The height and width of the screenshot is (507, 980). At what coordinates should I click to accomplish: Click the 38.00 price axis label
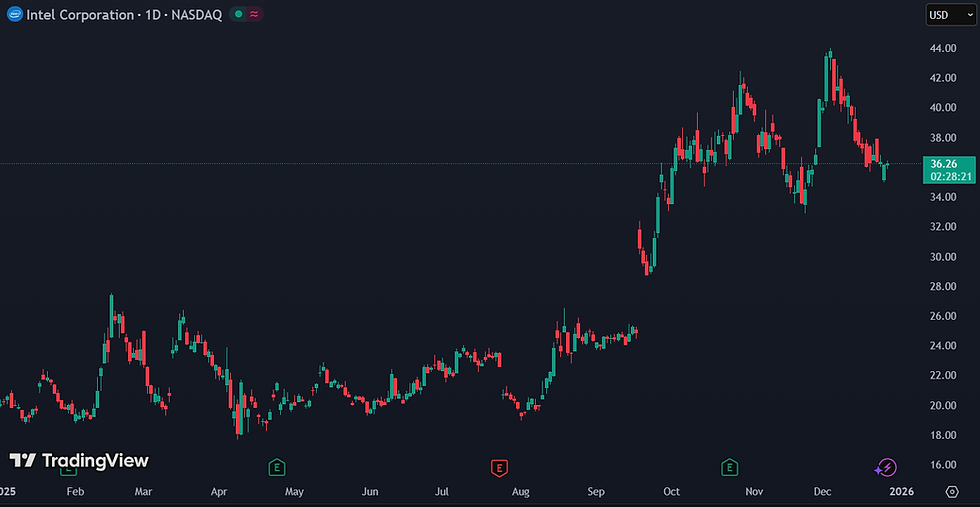942,138
